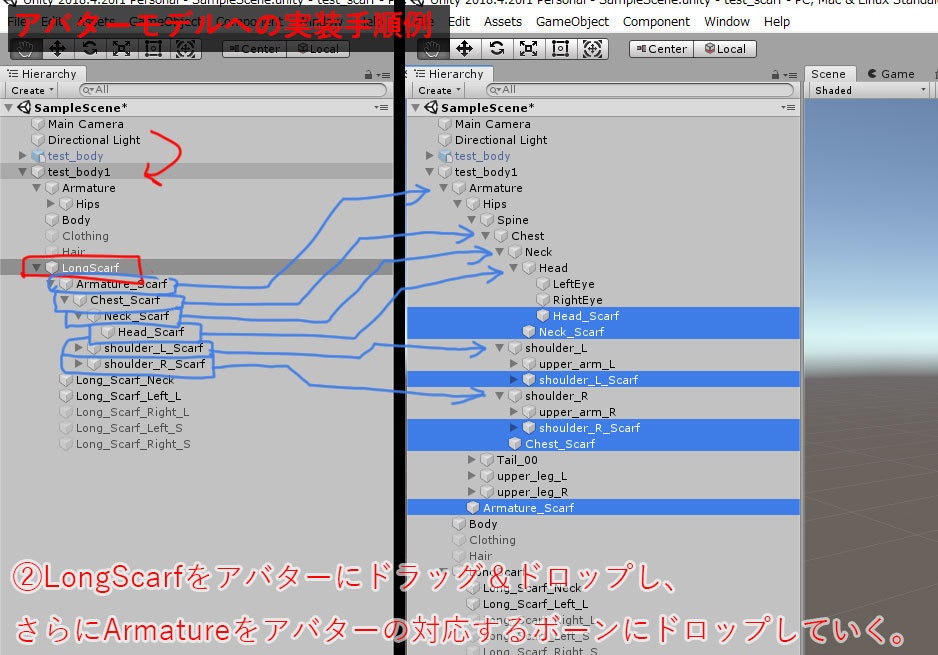Collapse Chest in the right hierarchy
This screenshot has height=655, width=938.
coord(486,236)
